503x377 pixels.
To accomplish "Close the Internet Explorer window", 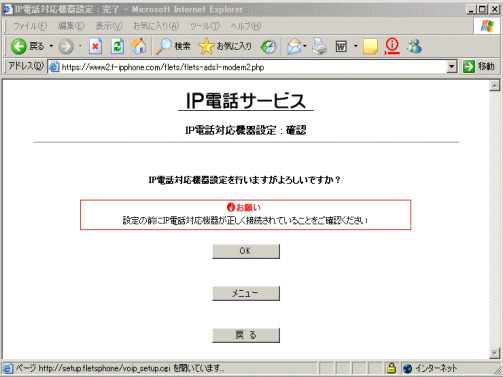I will [x=495, y=9].
